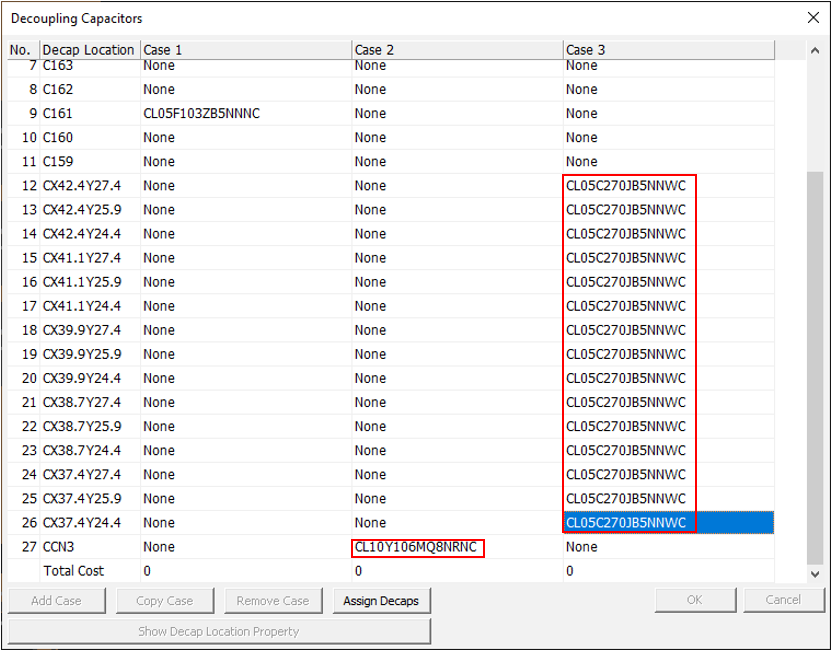The height and width of the screenshot is (651, 832).
Task: Close the Decoupling Capacitors dialog
Action: [x=812, y=18]
